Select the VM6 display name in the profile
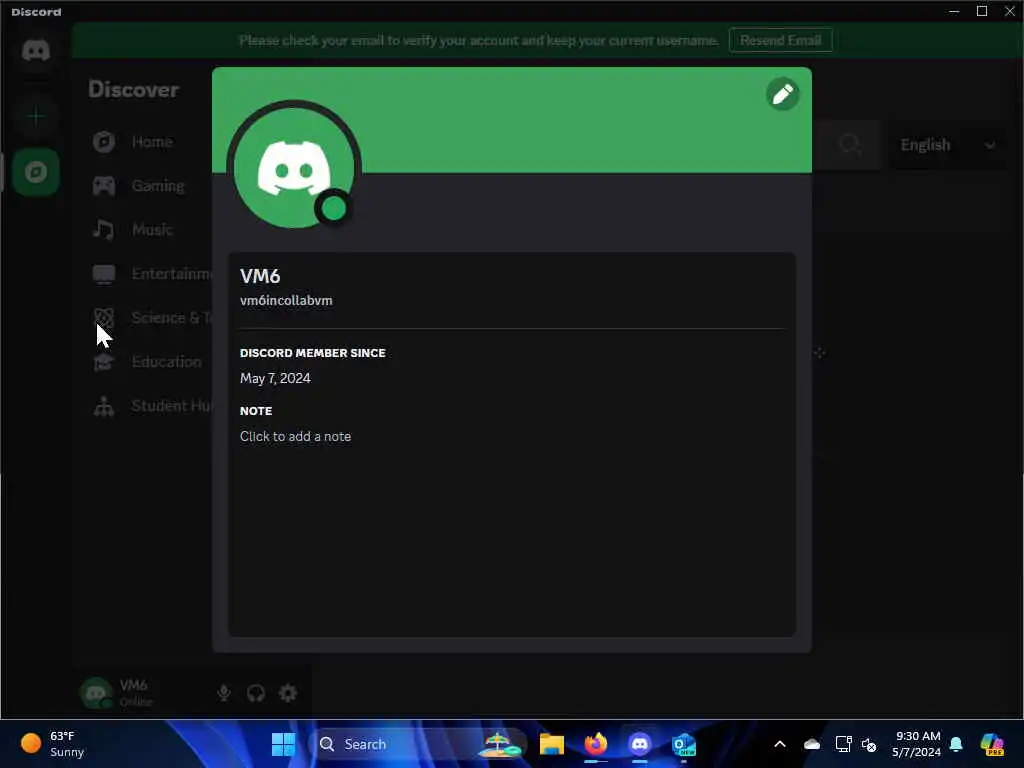 point(260,276)
